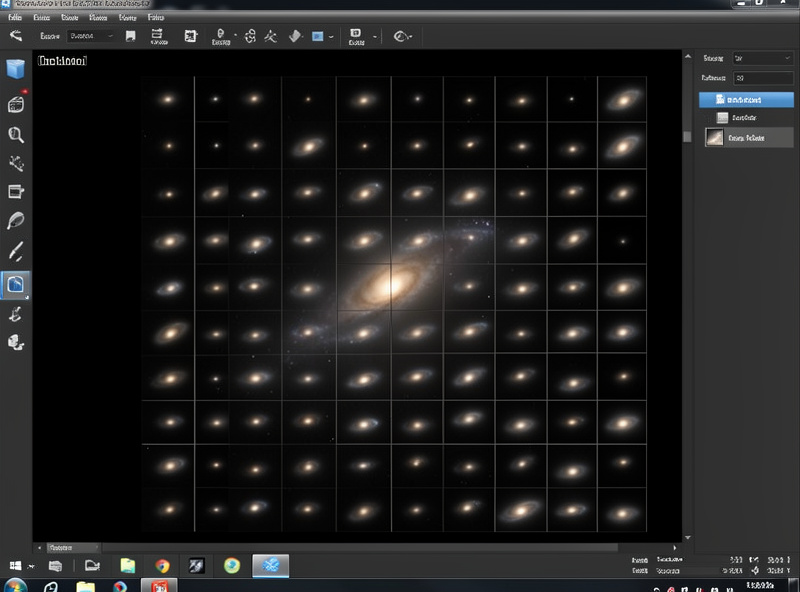Image resolution: width=800 pixels, height=592 pixels.
Task: Select the magnifier zoom tool in the left sidebar
Action: [16, 135]
